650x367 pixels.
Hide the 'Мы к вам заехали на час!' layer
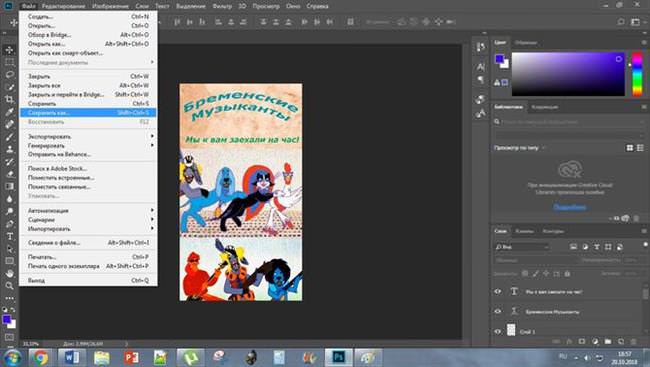pos(498,292)
